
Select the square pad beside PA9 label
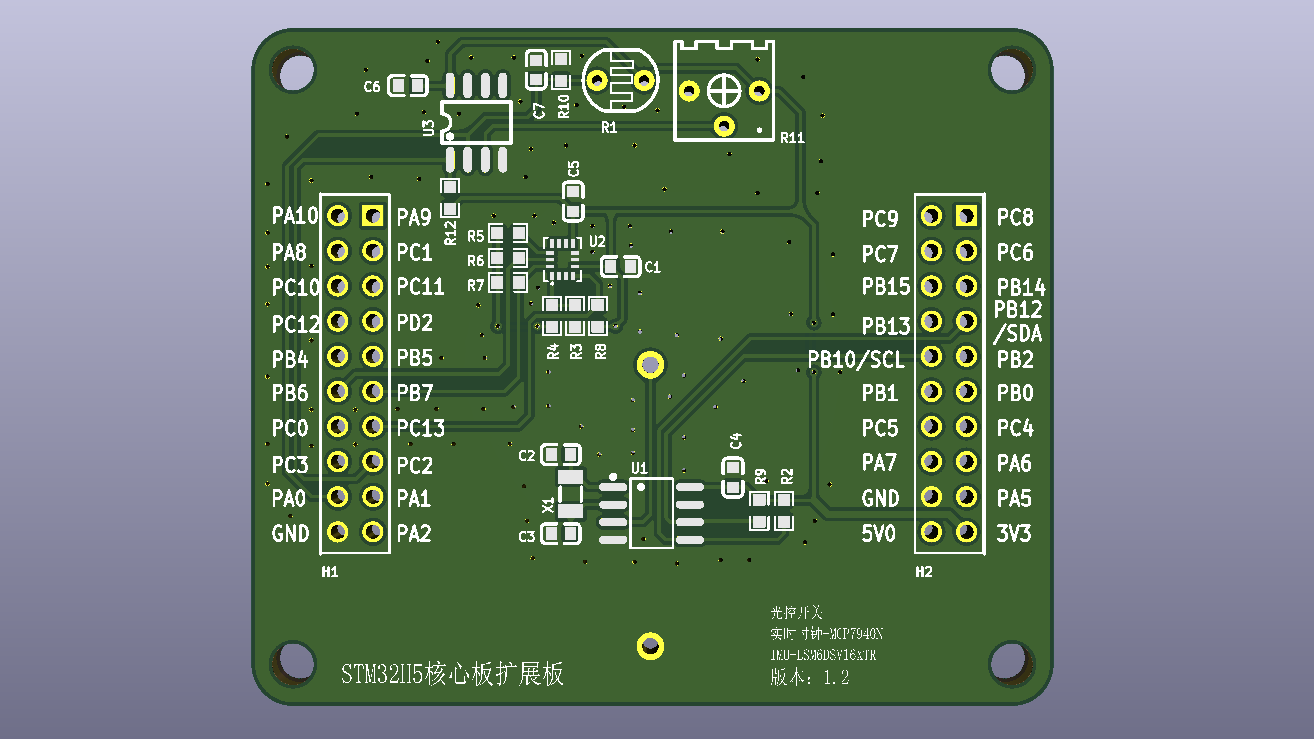[x=373, y=216]
